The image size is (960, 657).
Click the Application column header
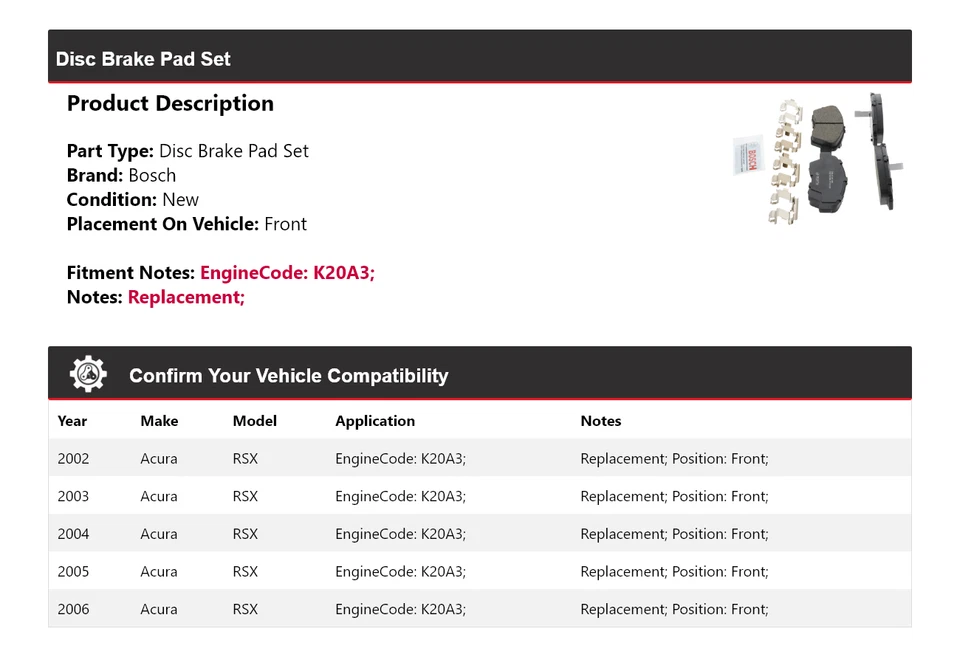375,421
